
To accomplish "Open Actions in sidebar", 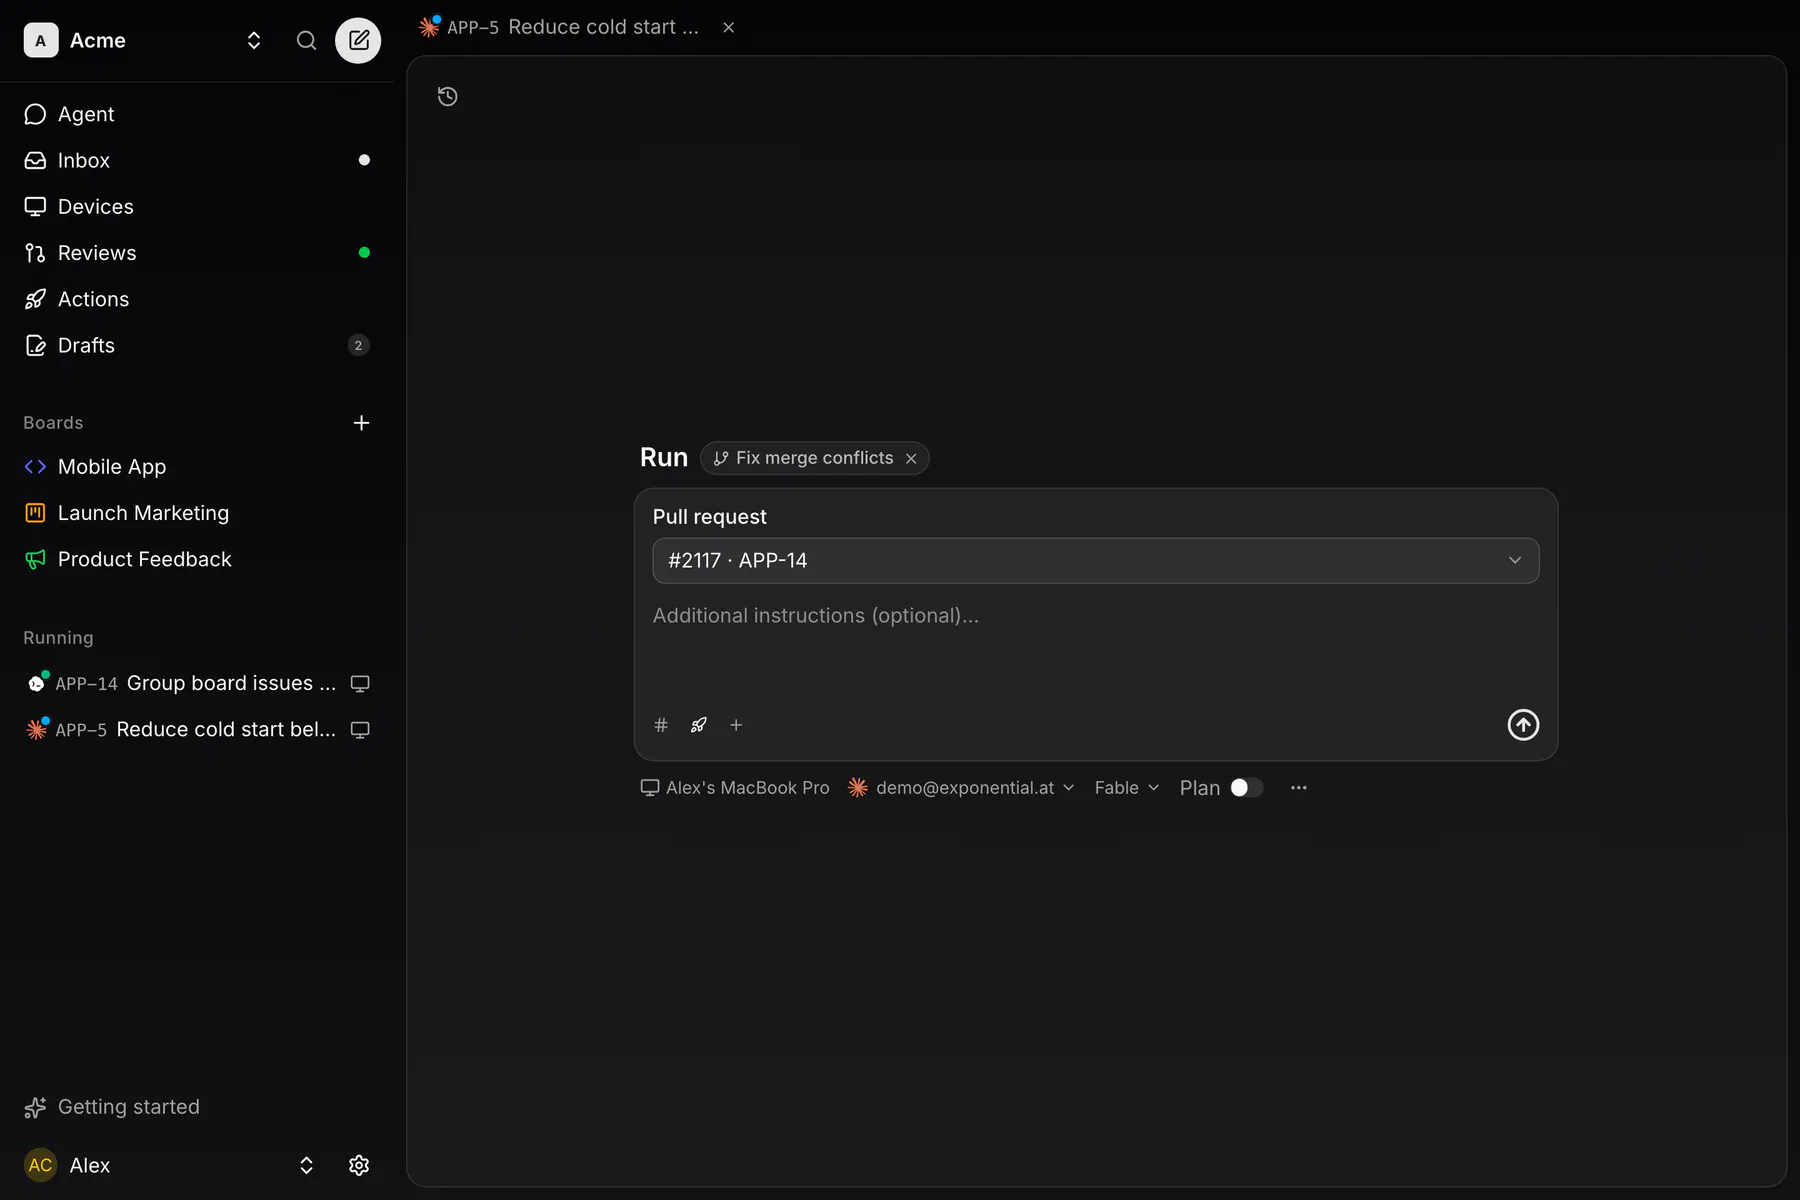I will click(x=197, y=299).
